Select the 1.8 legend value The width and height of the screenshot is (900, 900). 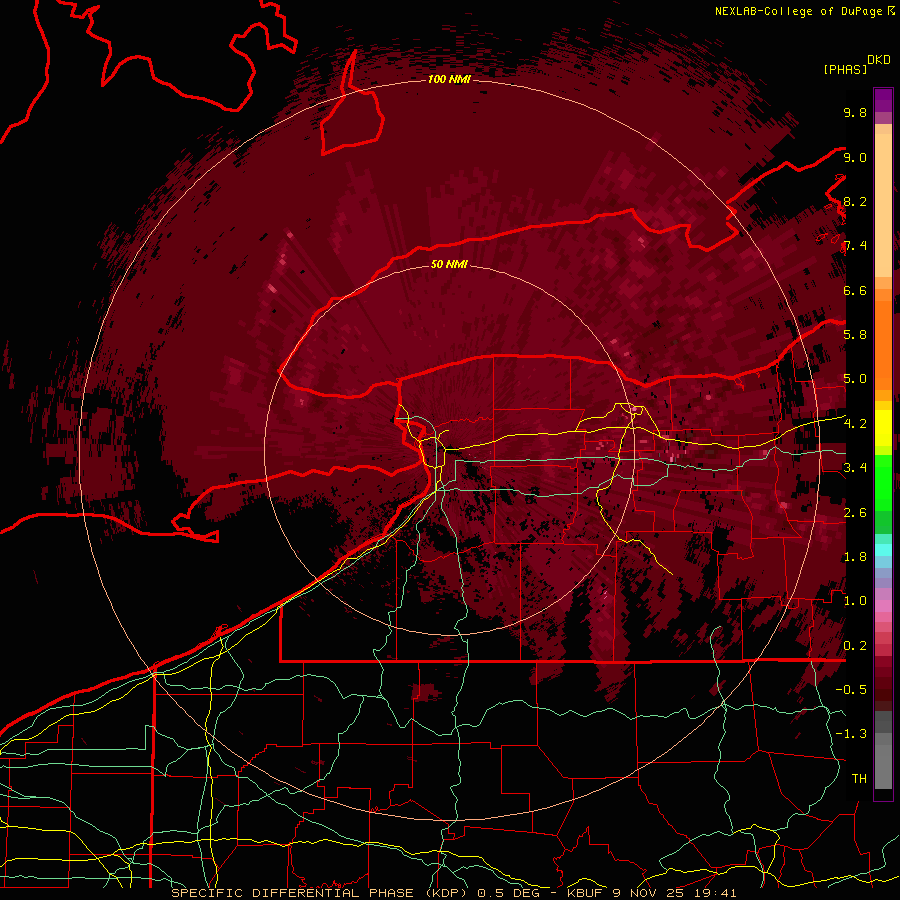pos(855,557)
